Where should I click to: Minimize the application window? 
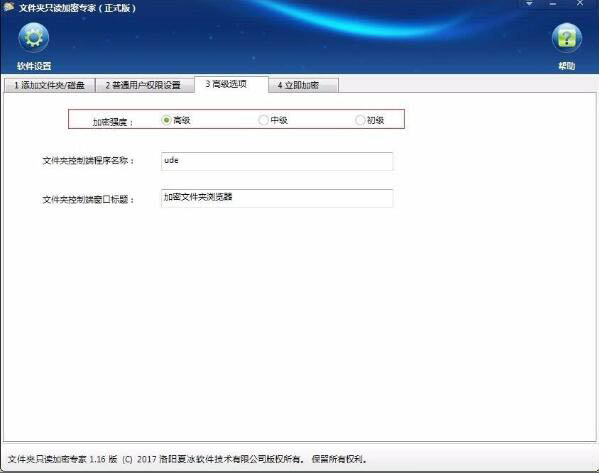click(x=553, y=3)
